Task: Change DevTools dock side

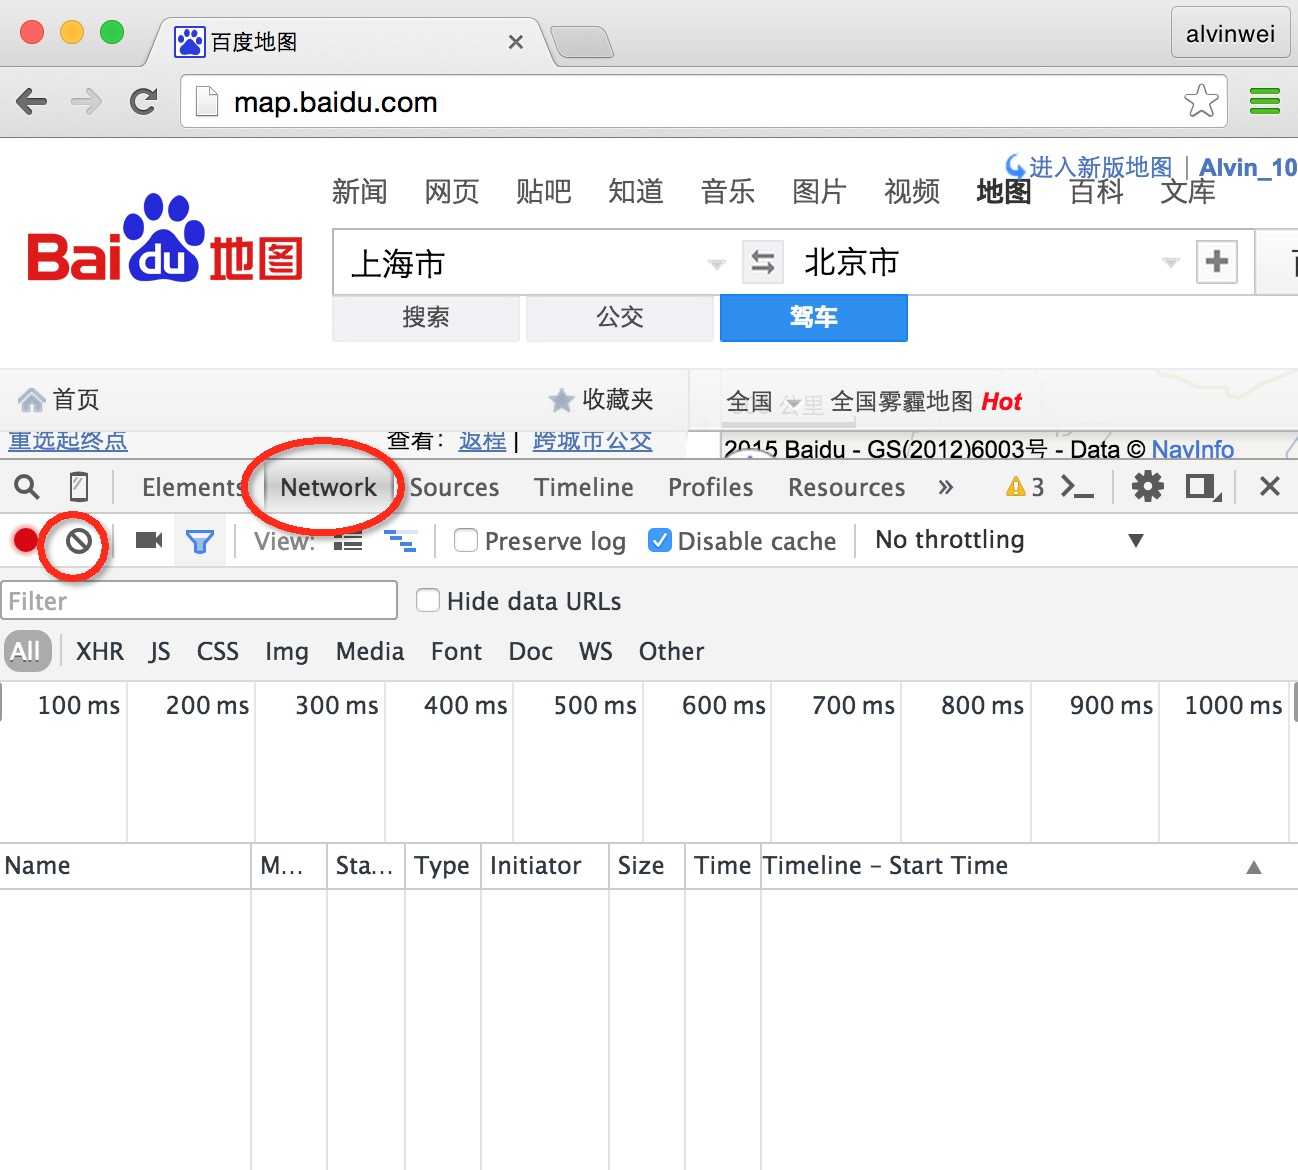Action: [1203, 487]
